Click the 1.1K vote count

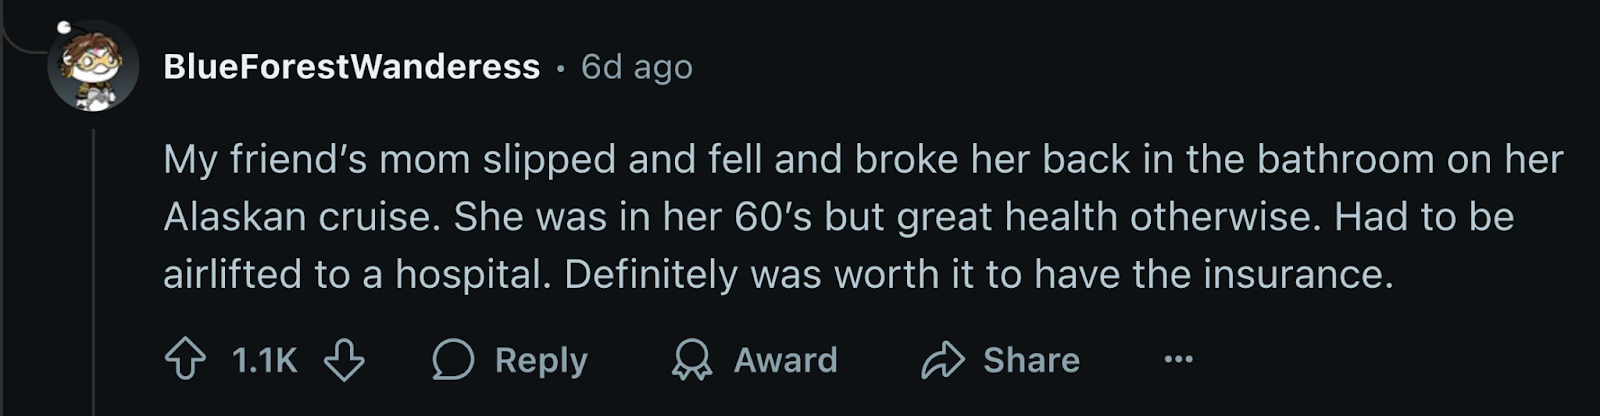click(x=264, y=360)
